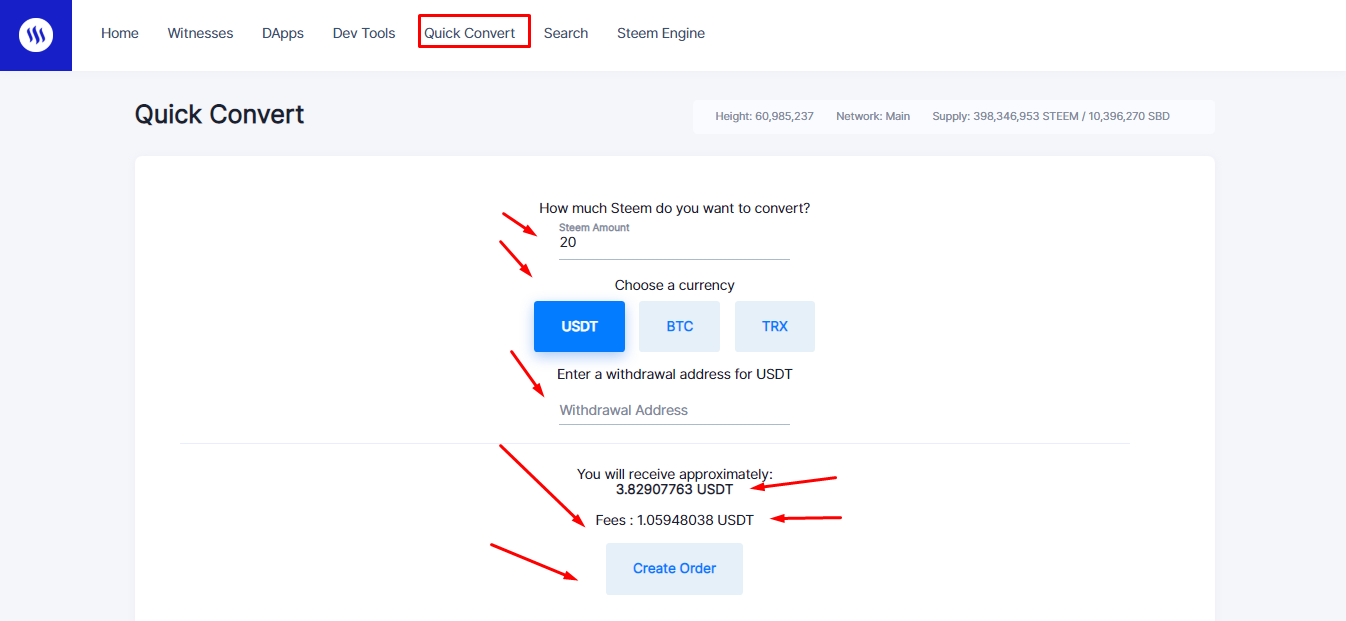Choose BTC as the currency

[x=679, y=327]
